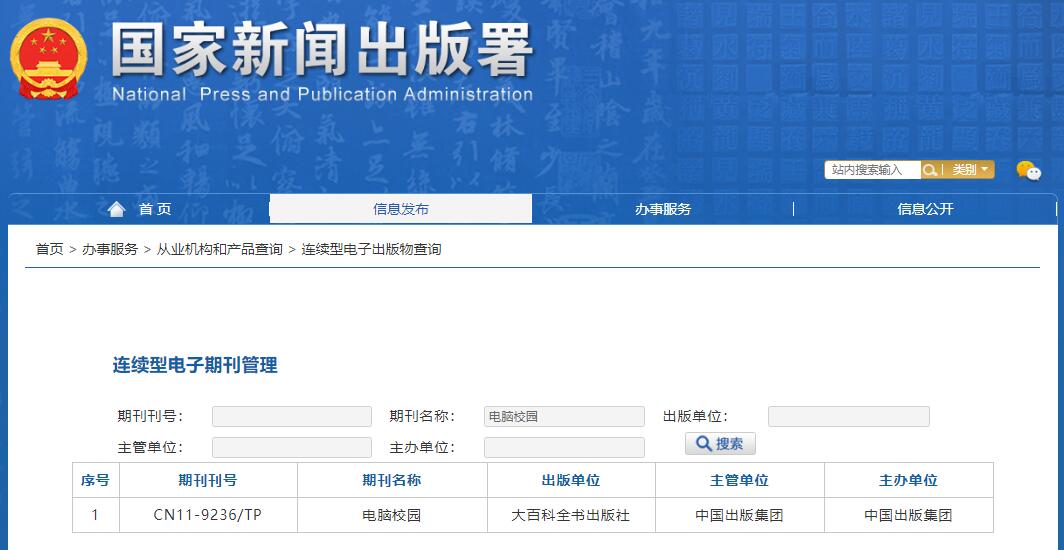
Task: Click the 主办单位 column header
Action: pyautogui.click(x=908, y=480)
